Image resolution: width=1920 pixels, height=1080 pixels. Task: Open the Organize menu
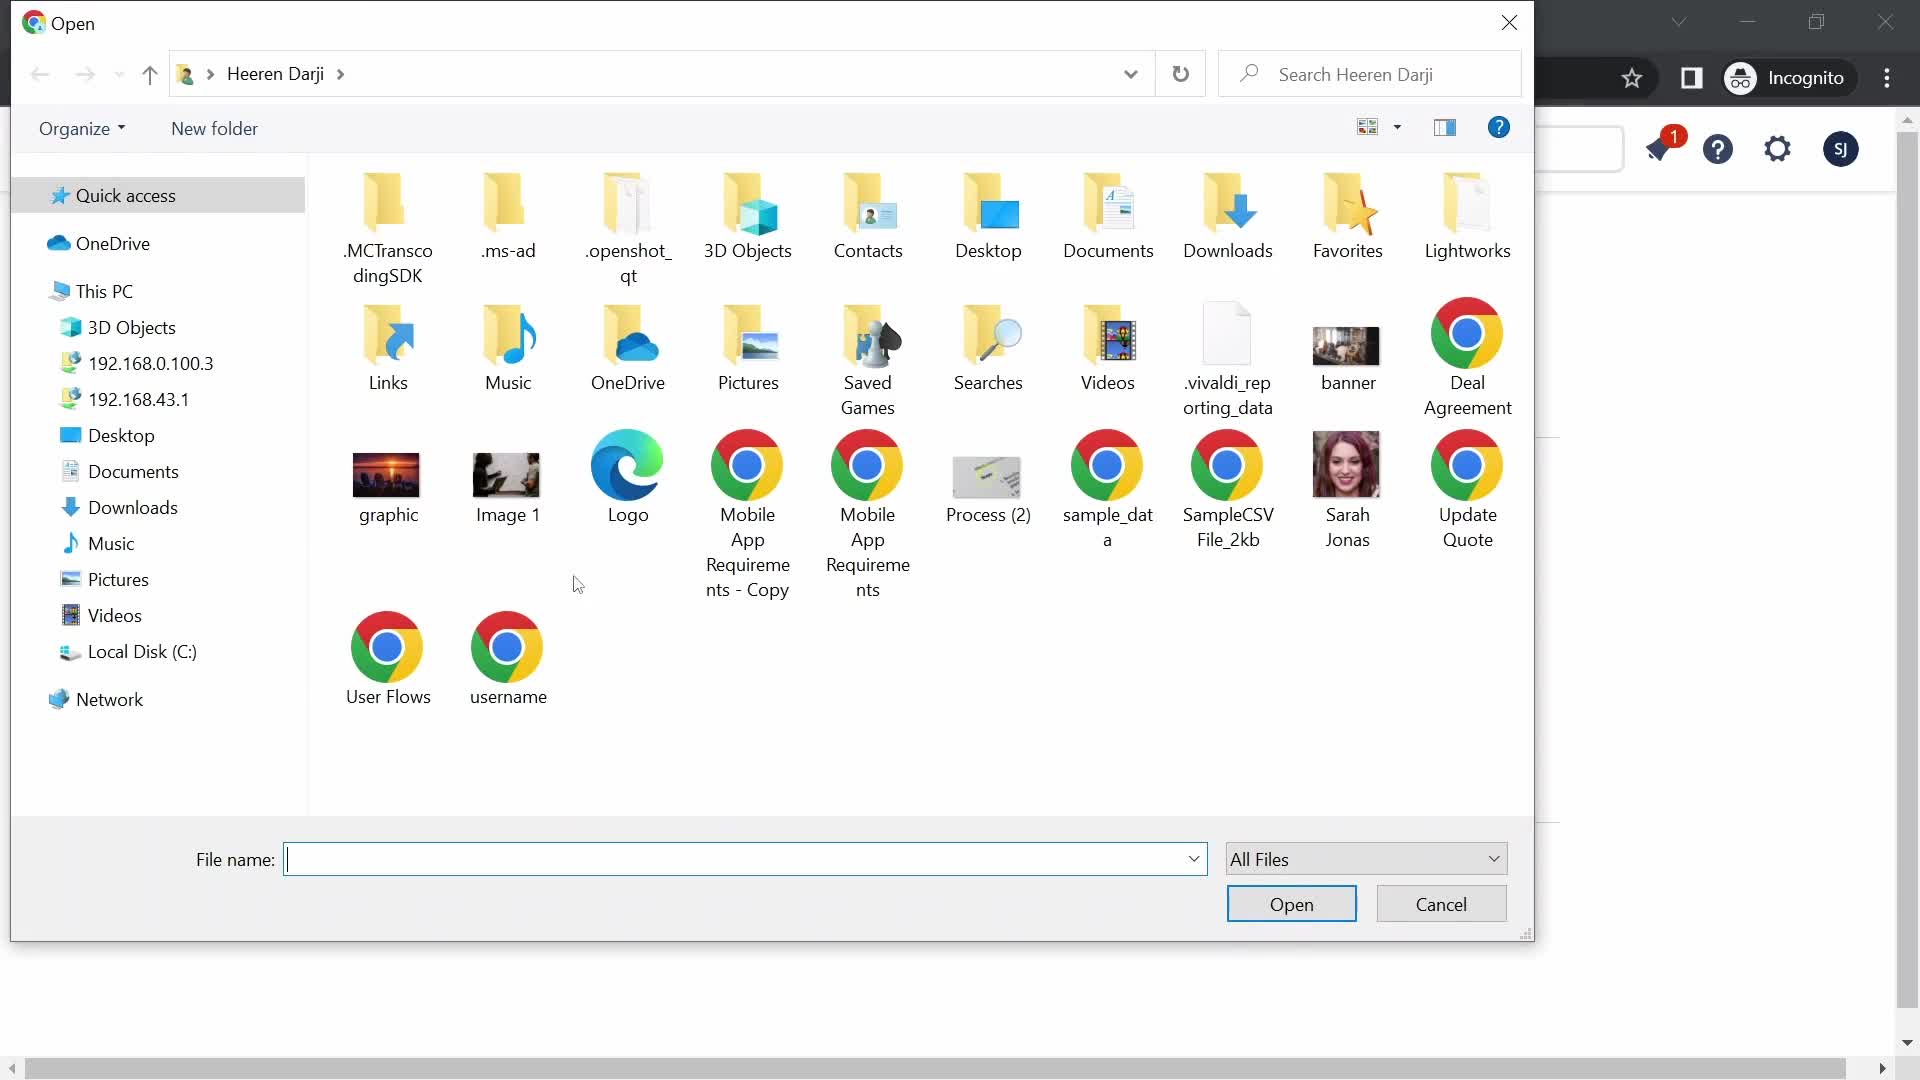tap(82, 129)
